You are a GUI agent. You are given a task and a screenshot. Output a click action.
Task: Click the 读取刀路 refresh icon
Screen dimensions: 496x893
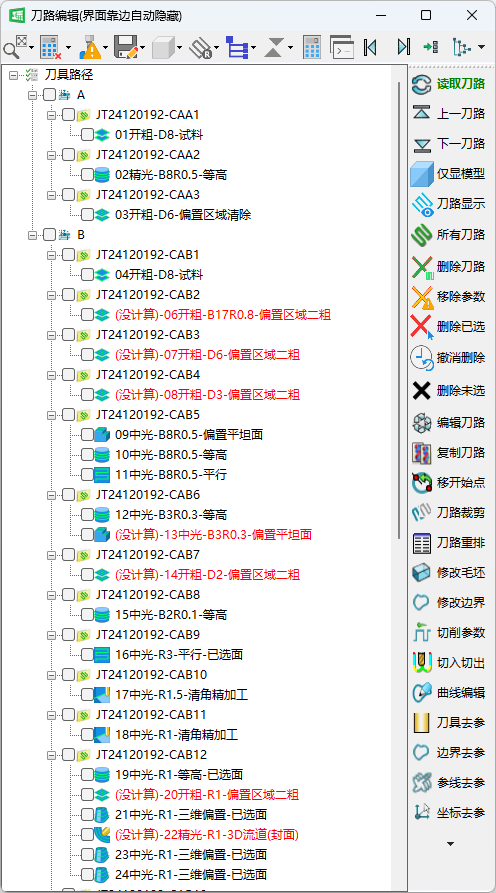click(422, 84)
